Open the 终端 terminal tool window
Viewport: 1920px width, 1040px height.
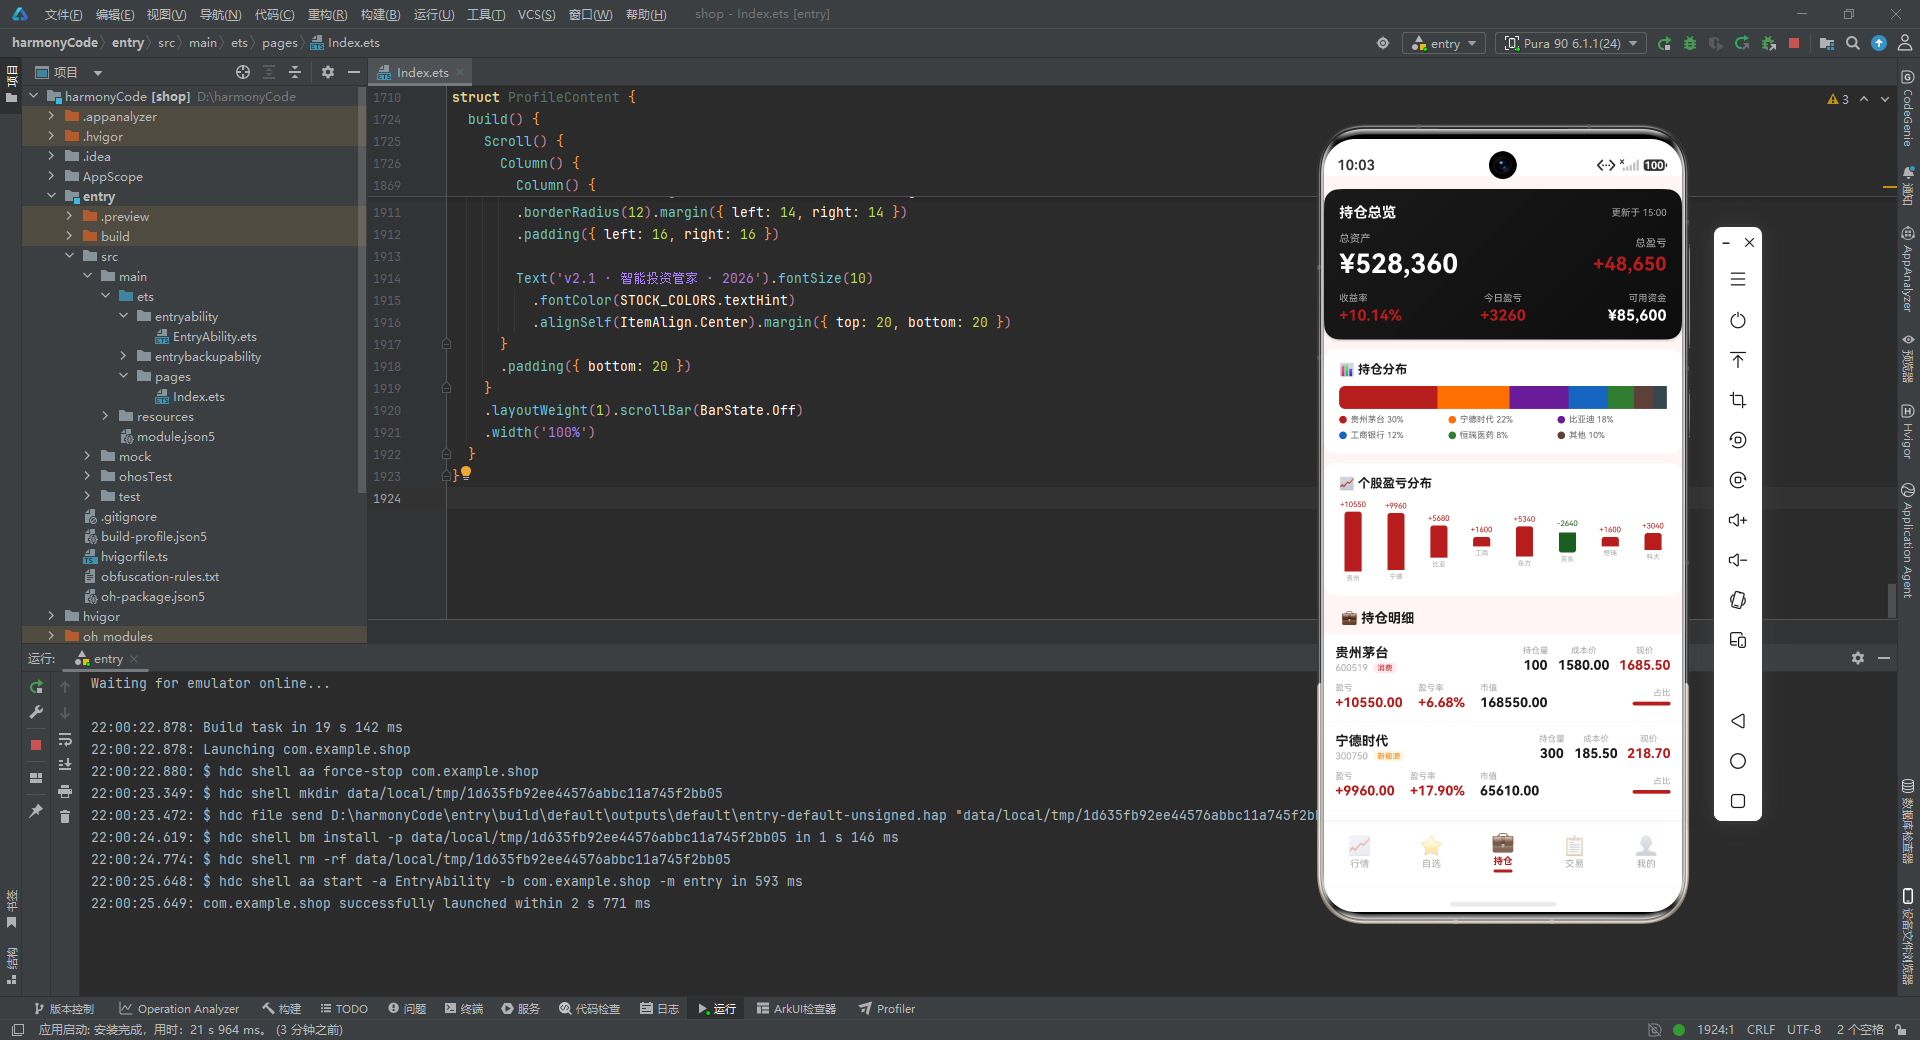tap(464, 1009)
